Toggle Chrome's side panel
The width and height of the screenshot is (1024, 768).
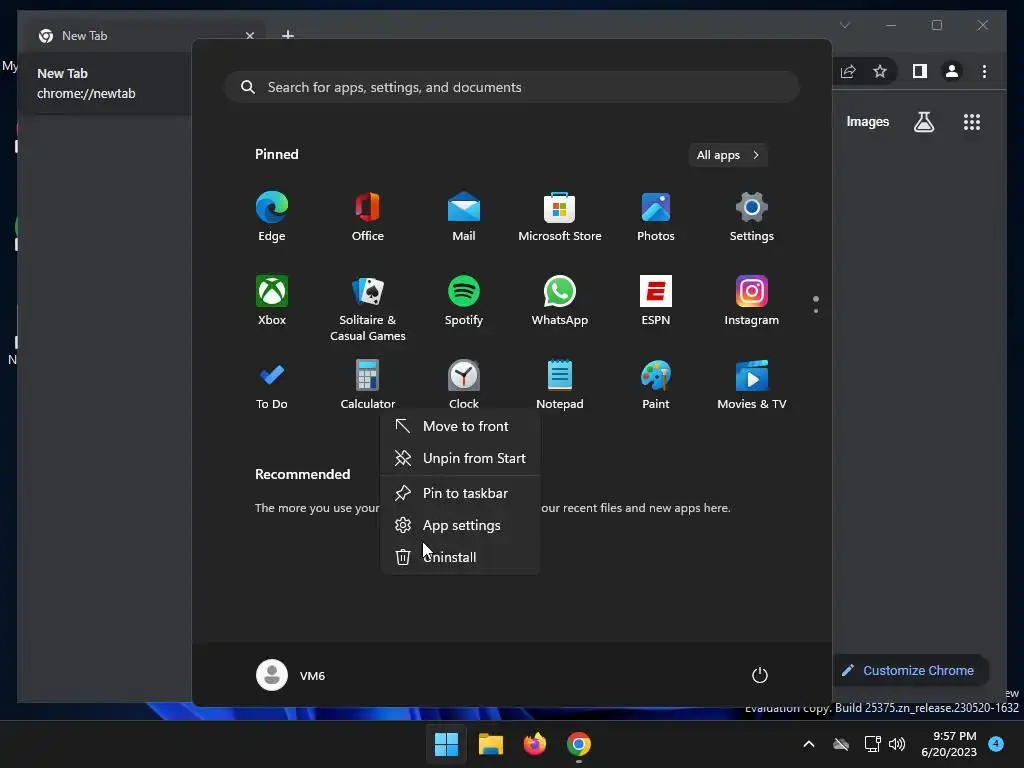(920, 71)
